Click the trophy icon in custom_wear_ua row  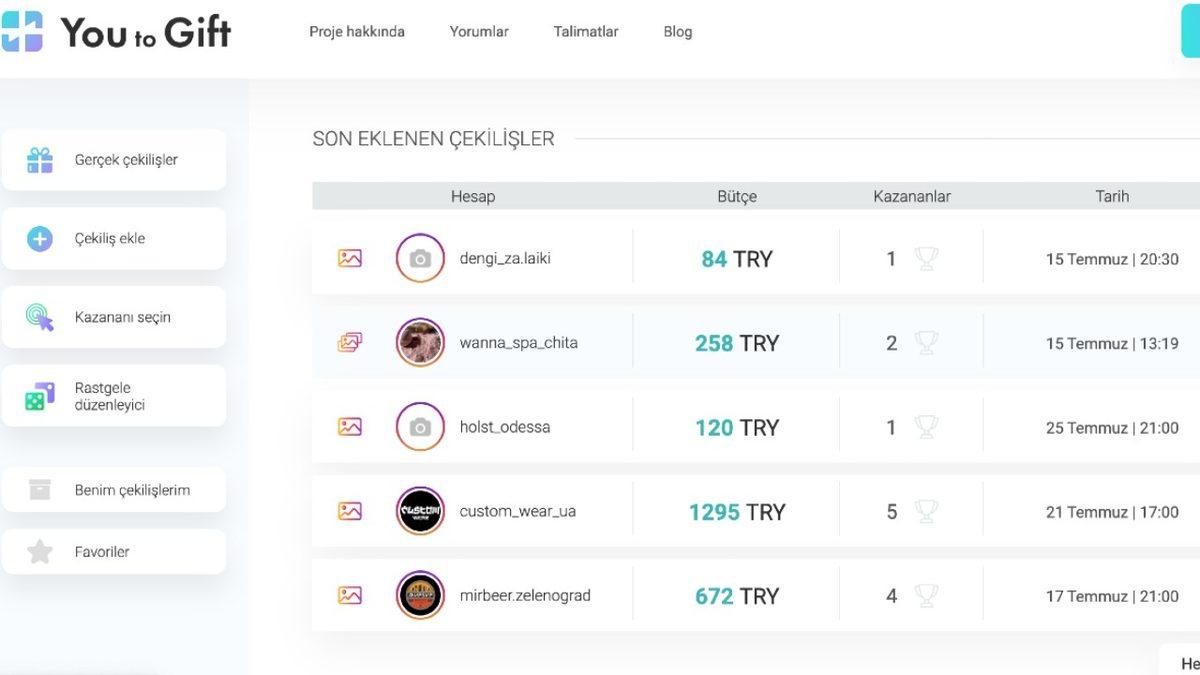[x=927, y=512]
